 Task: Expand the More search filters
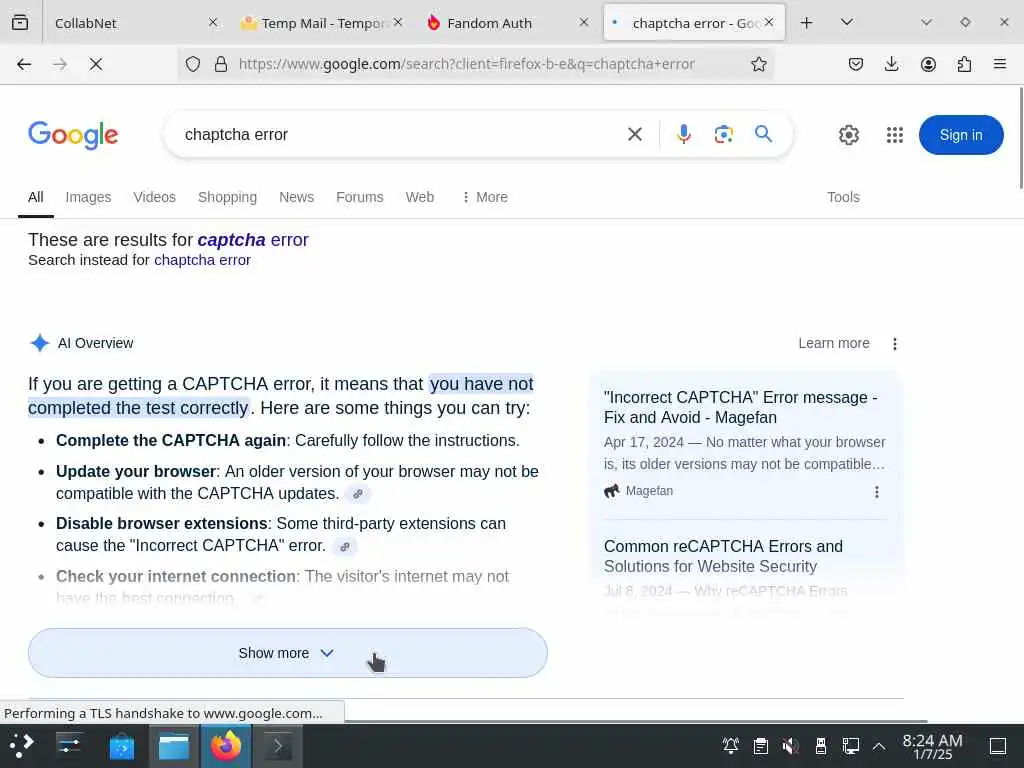pos(485,197)
